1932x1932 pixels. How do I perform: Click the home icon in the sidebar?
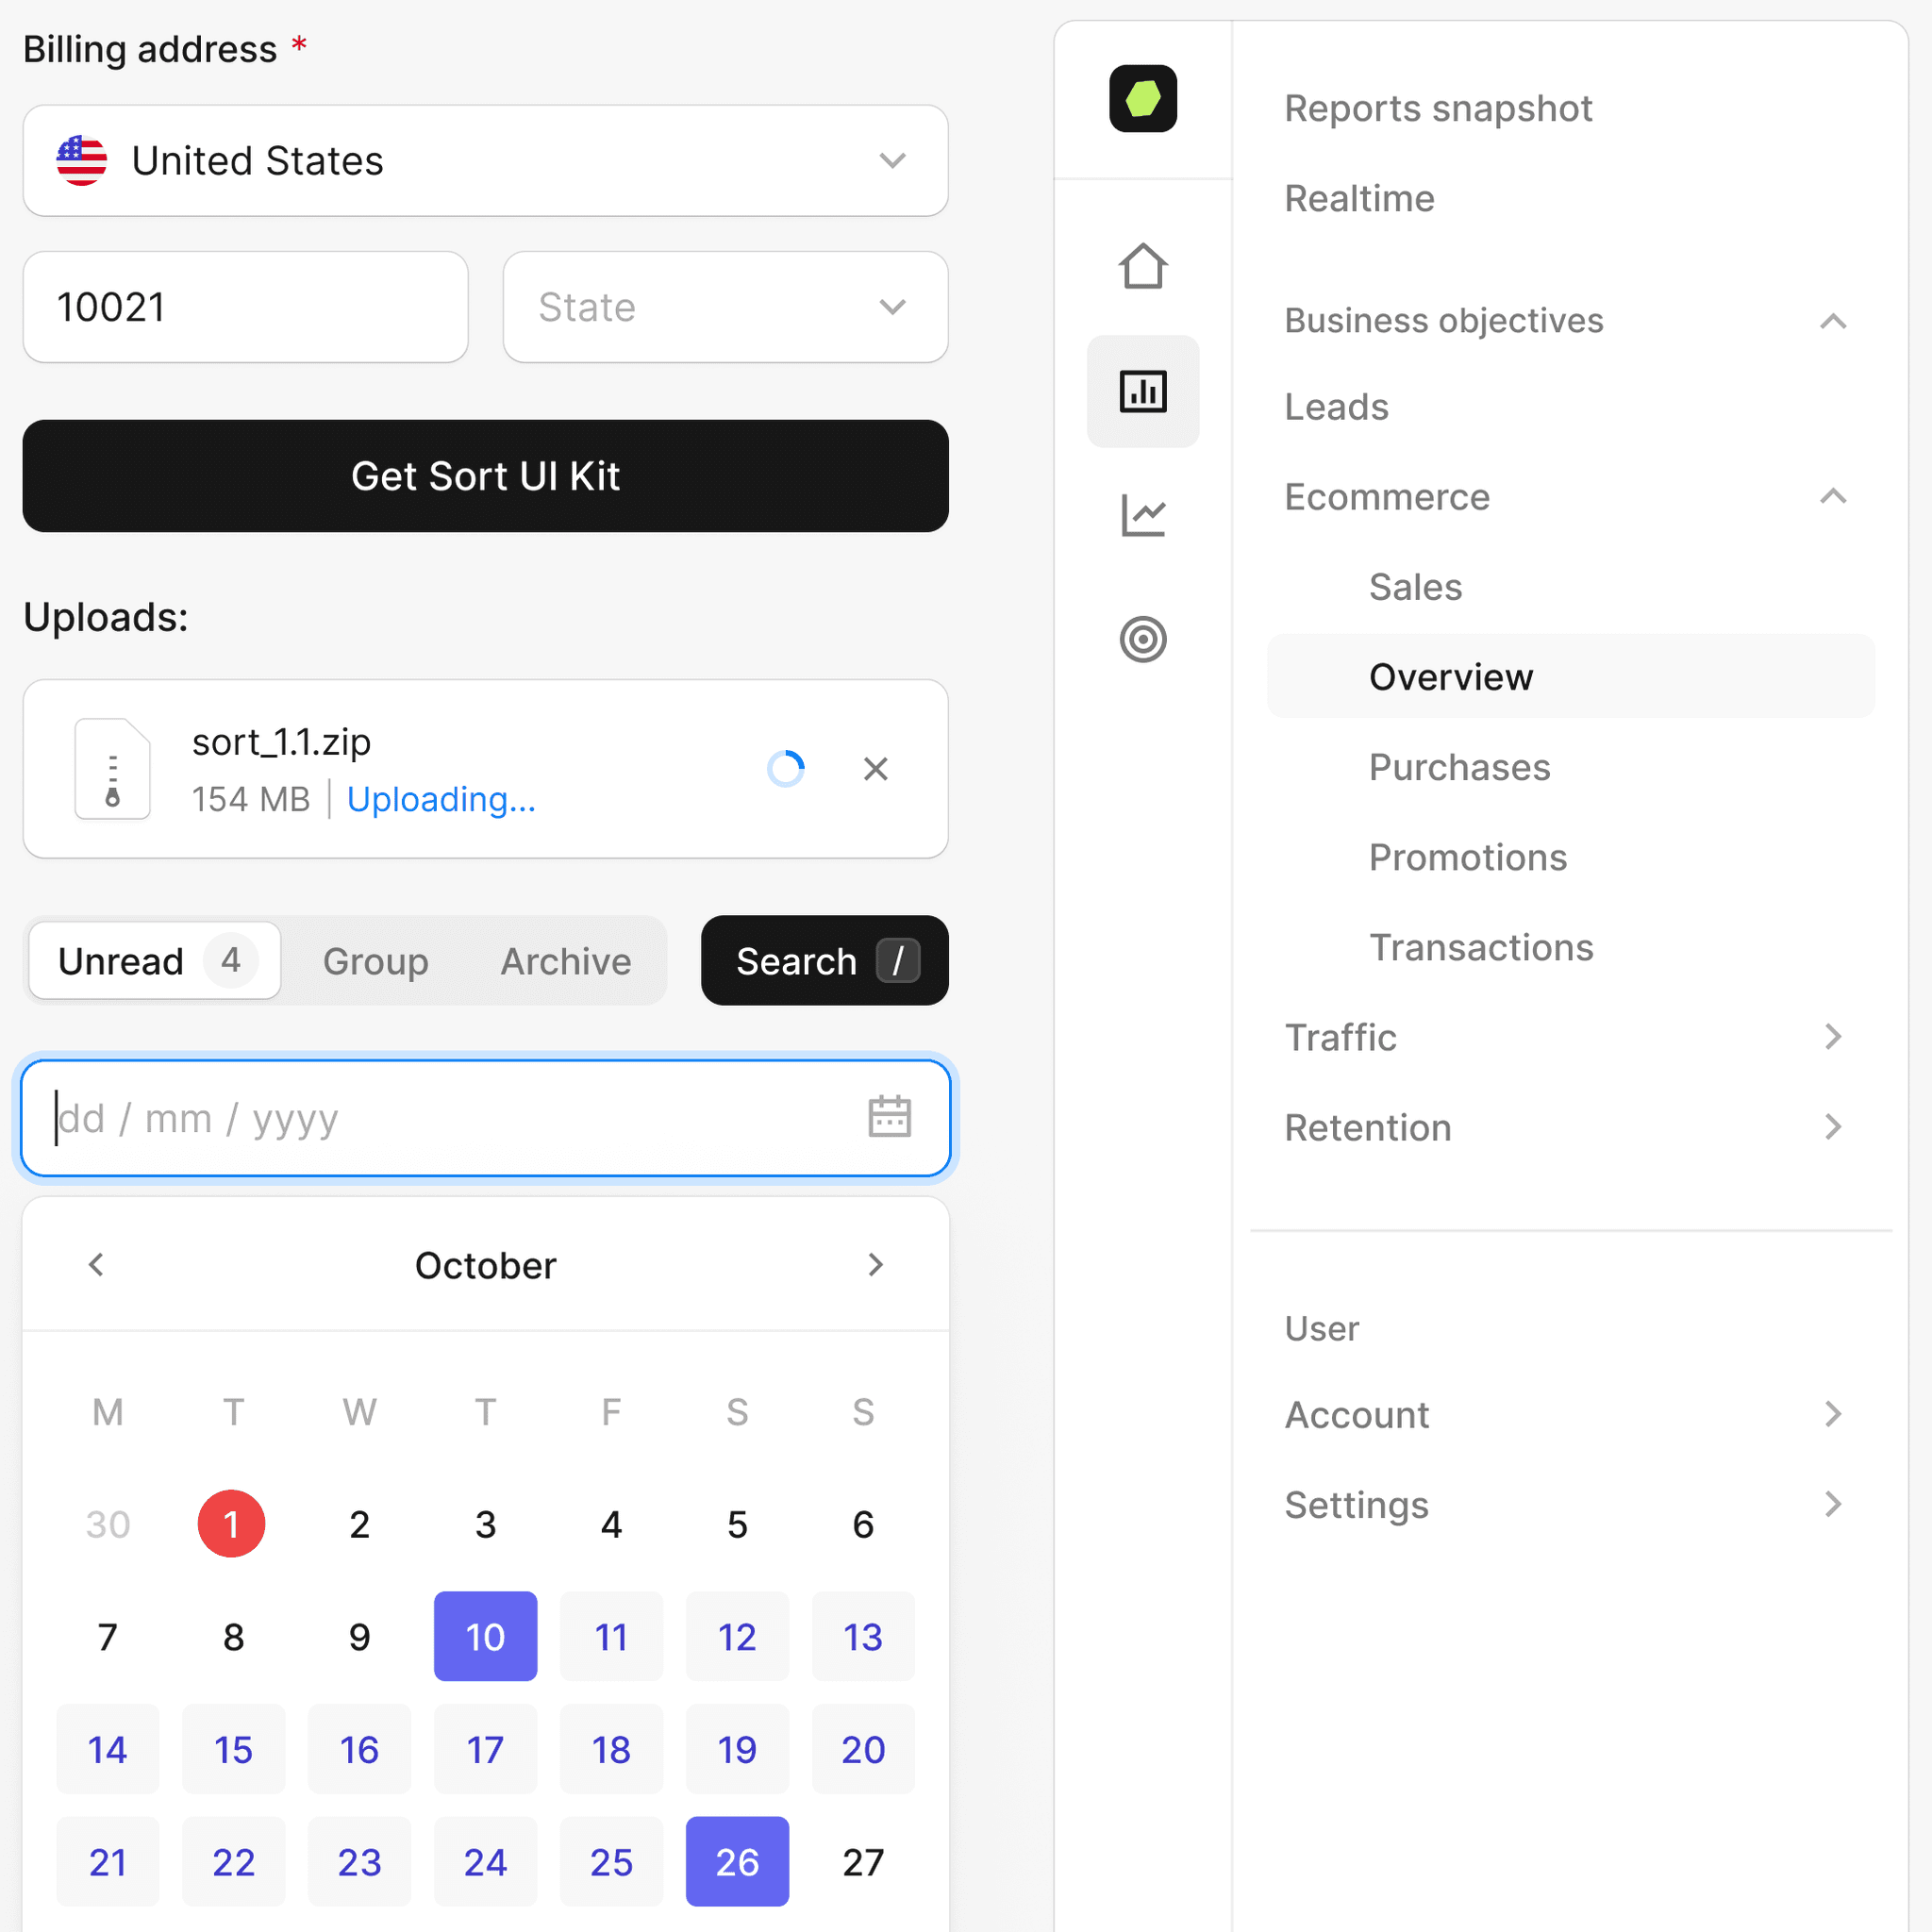pyautogui.click(x=1144, y=267)
